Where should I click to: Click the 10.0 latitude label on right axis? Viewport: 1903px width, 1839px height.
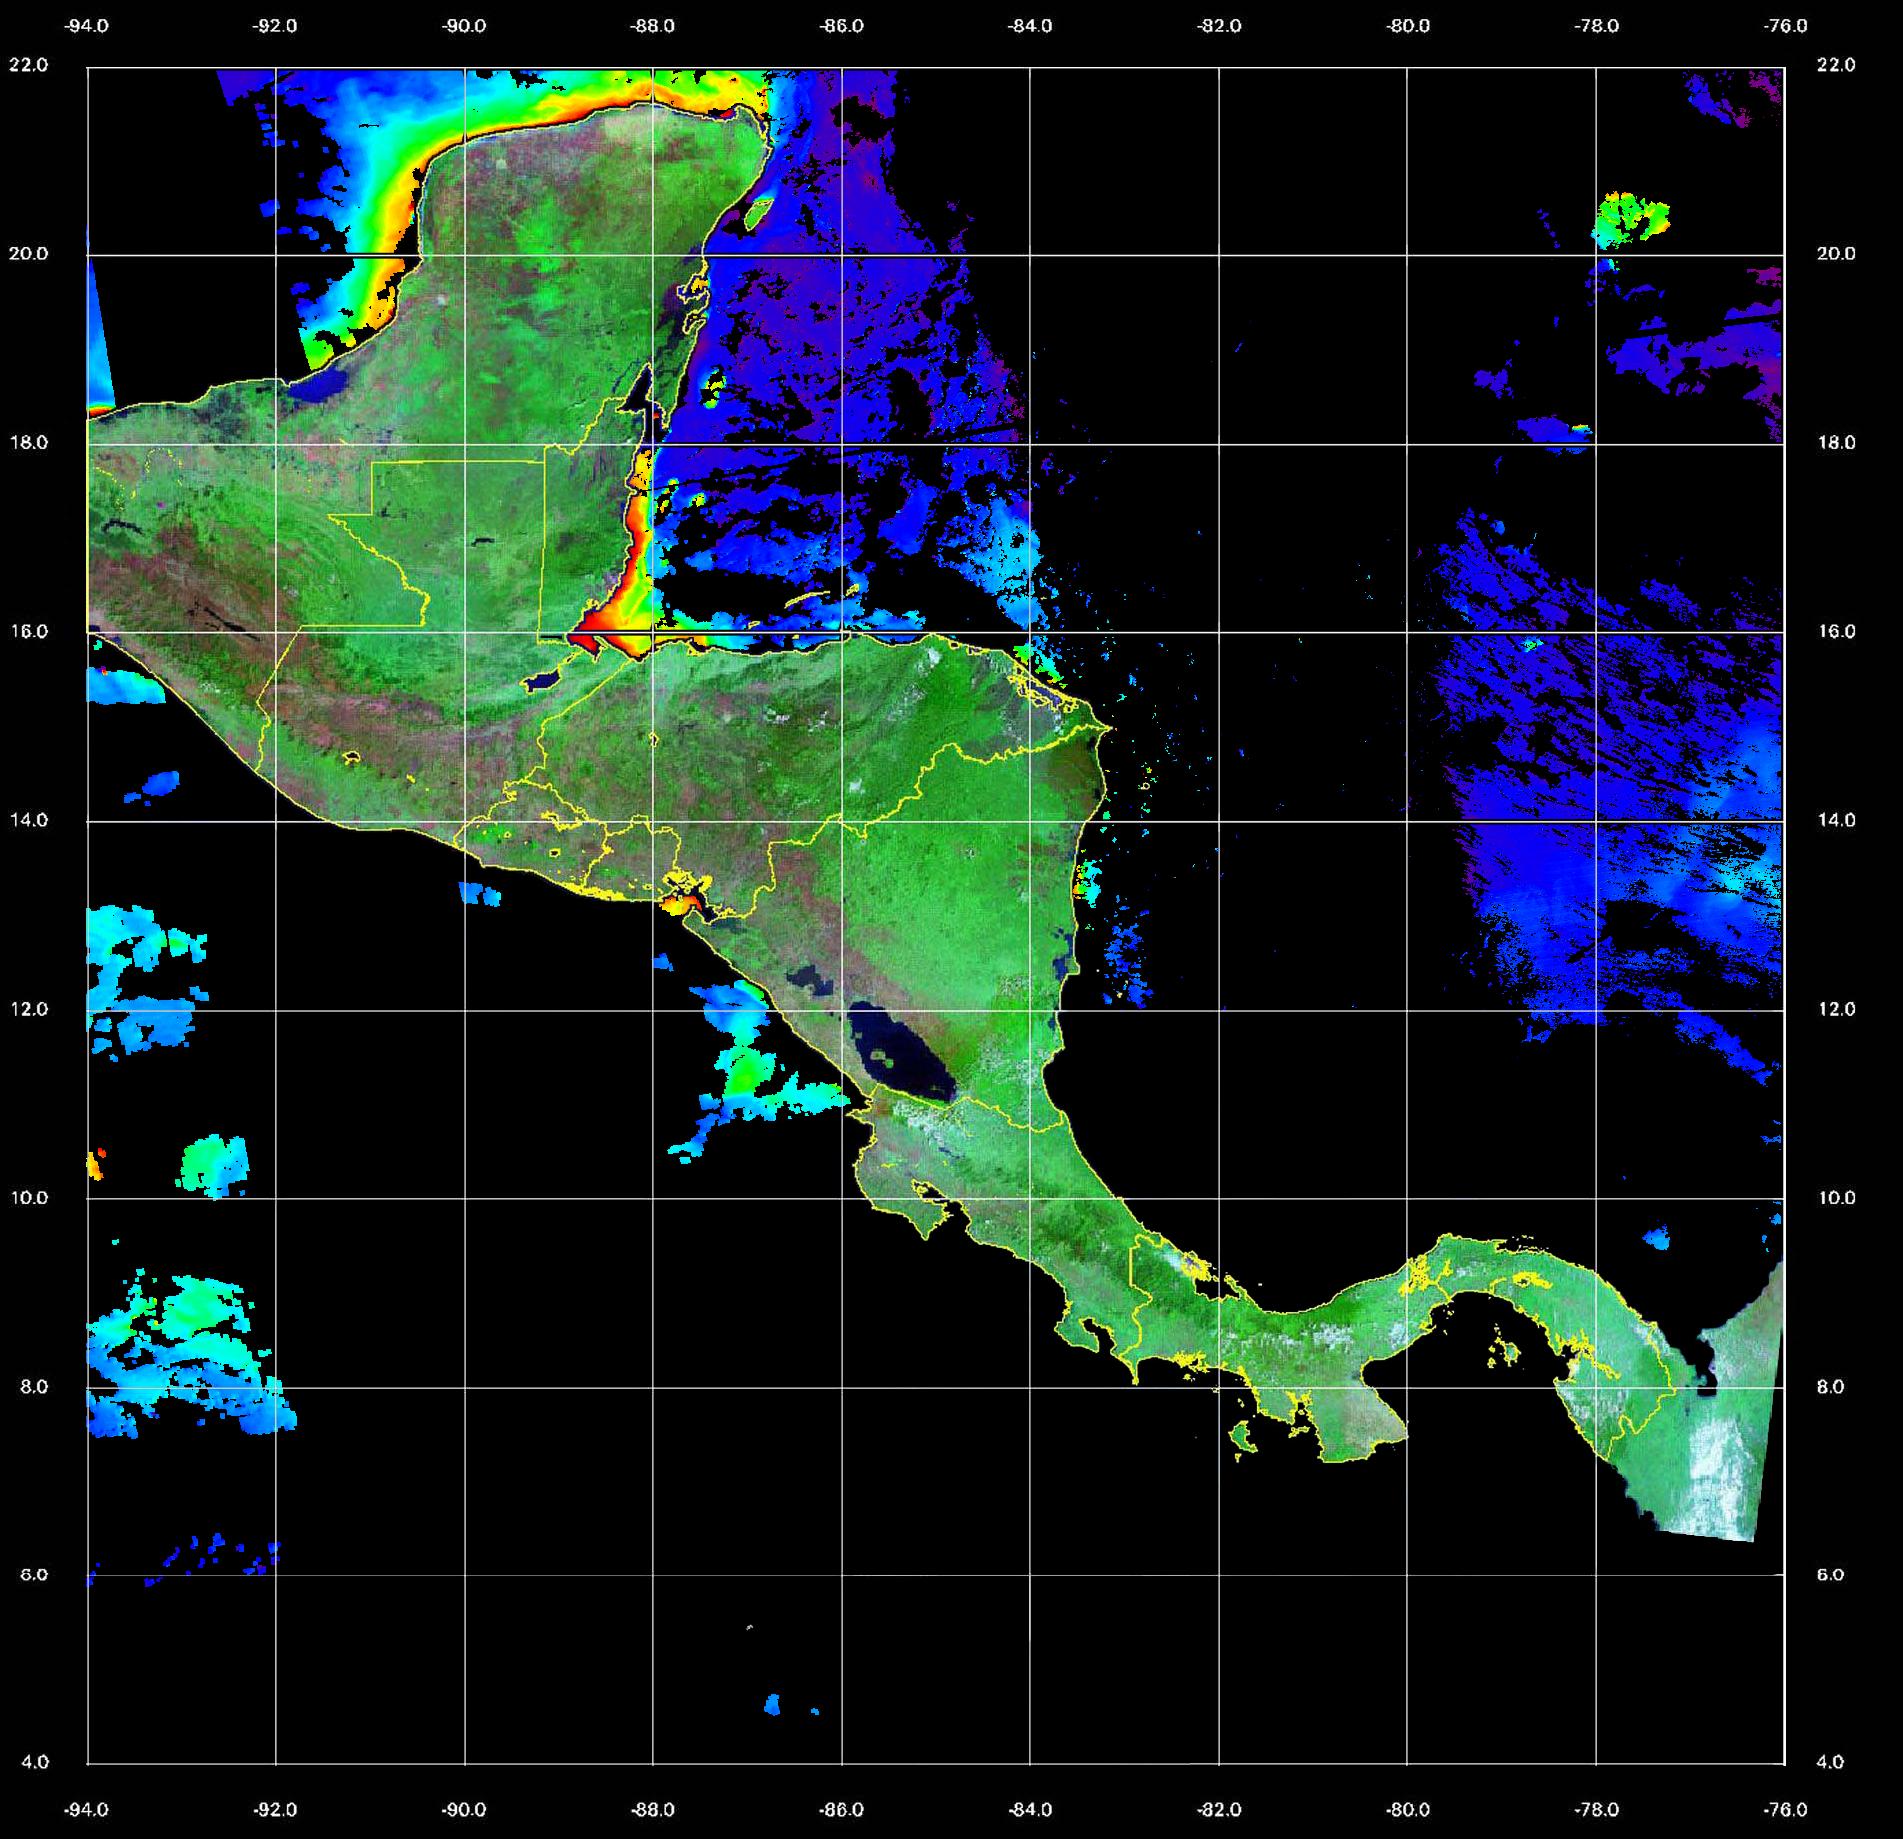(1835, 1197)
